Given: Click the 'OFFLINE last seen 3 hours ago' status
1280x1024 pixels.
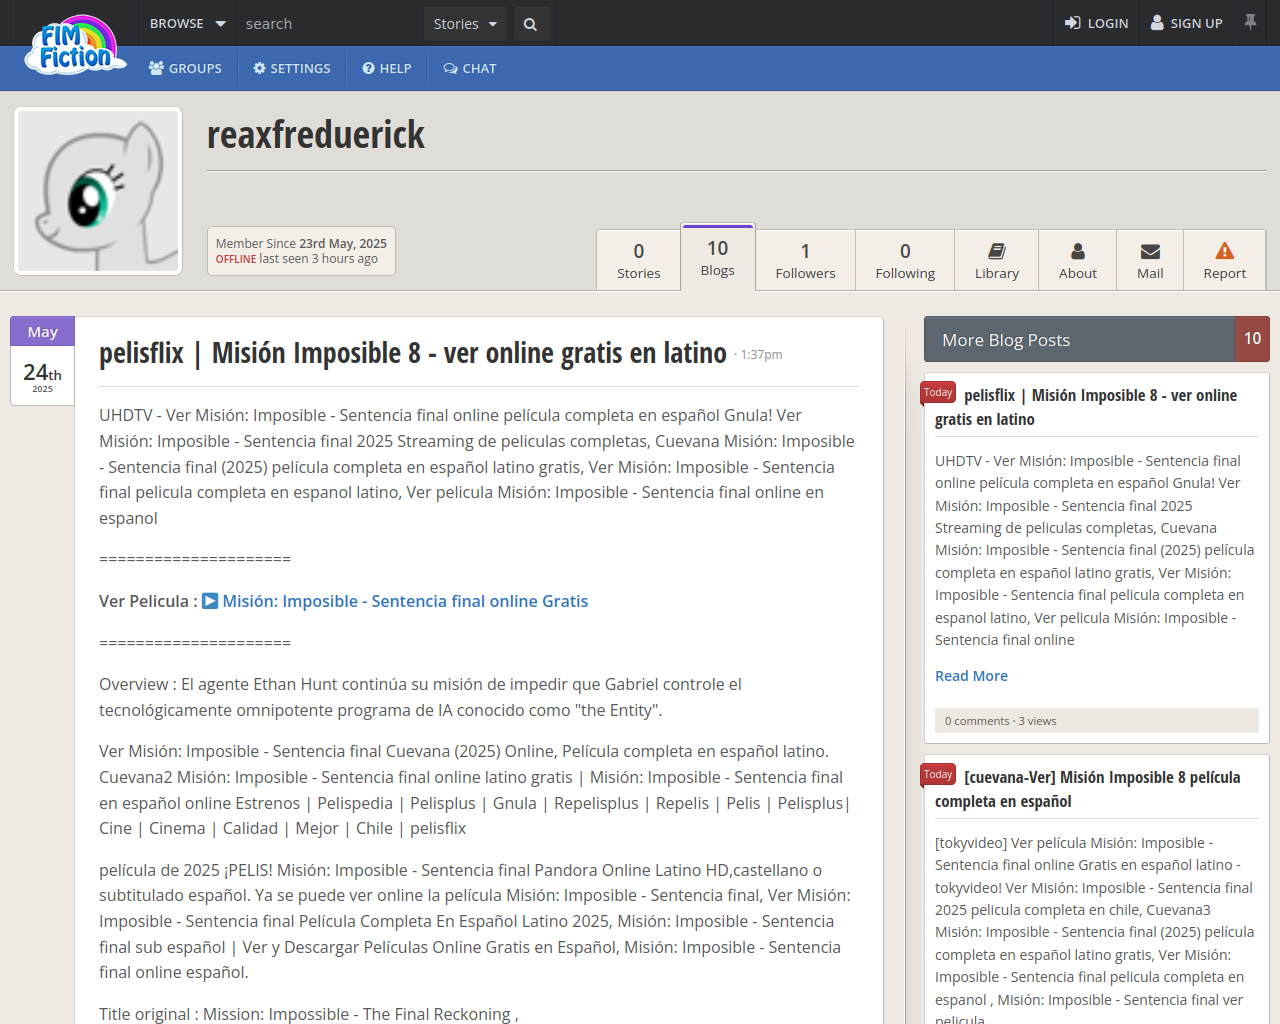Looking at the screenshot, I should 297,259.
